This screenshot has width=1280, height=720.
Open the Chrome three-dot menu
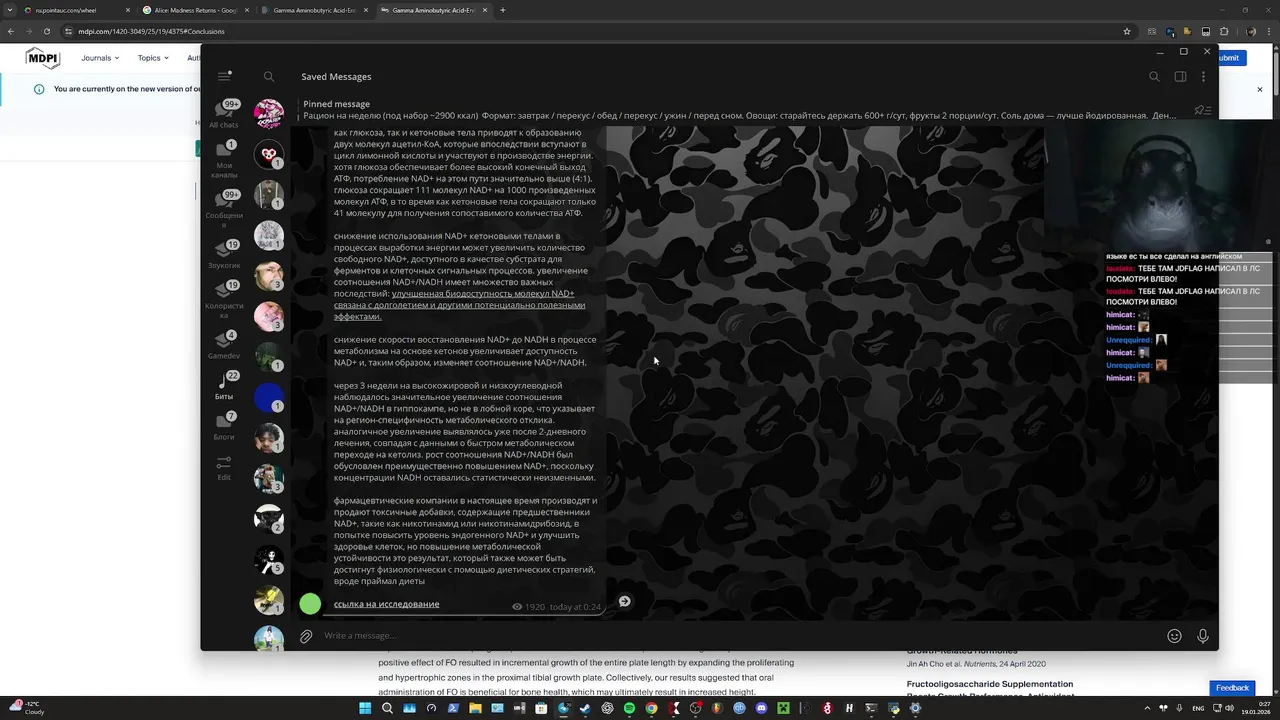[1268, 31]
